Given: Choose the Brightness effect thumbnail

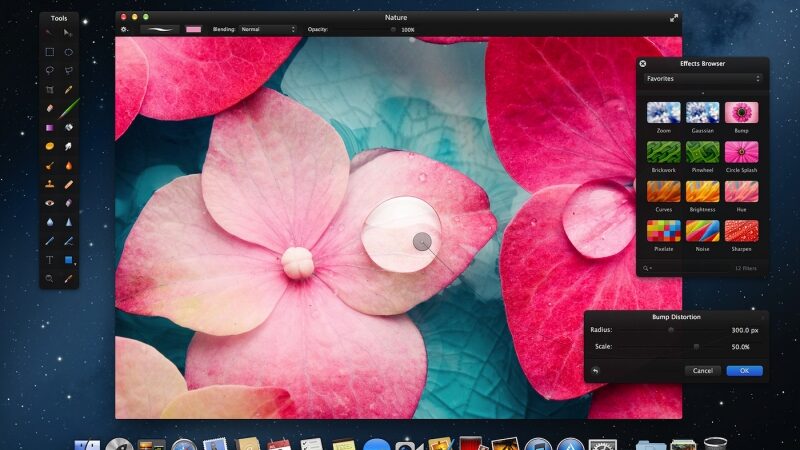Looking at the screenshot, I should [x=703, y=192].
